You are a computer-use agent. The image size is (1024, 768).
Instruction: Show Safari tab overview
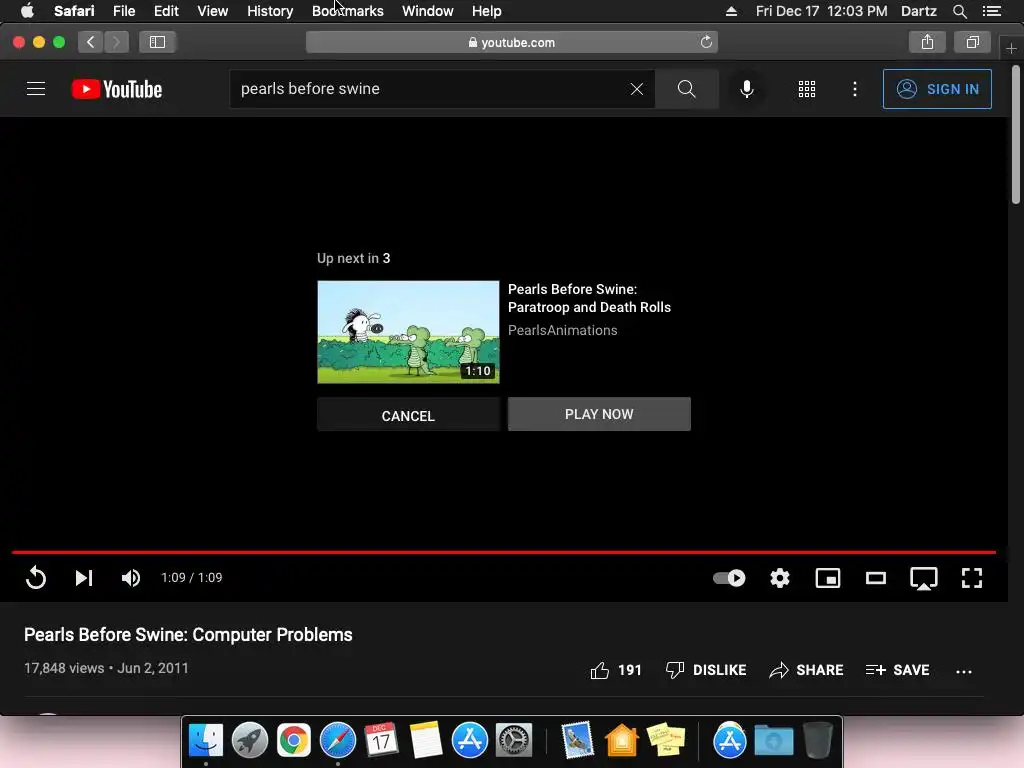point(972,42)
